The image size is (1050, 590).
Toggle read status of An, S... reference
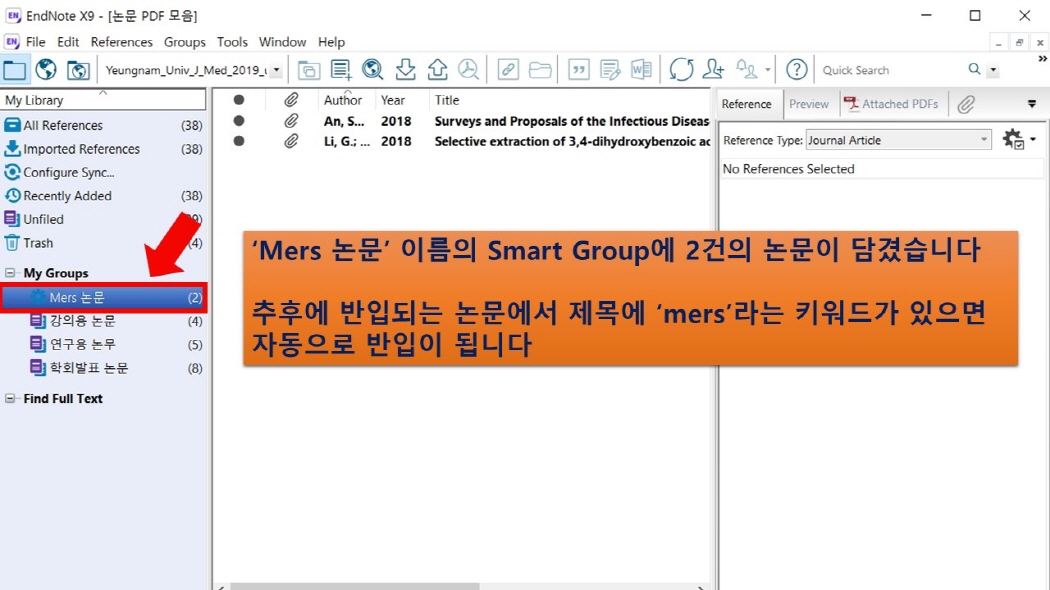[238, 121]
